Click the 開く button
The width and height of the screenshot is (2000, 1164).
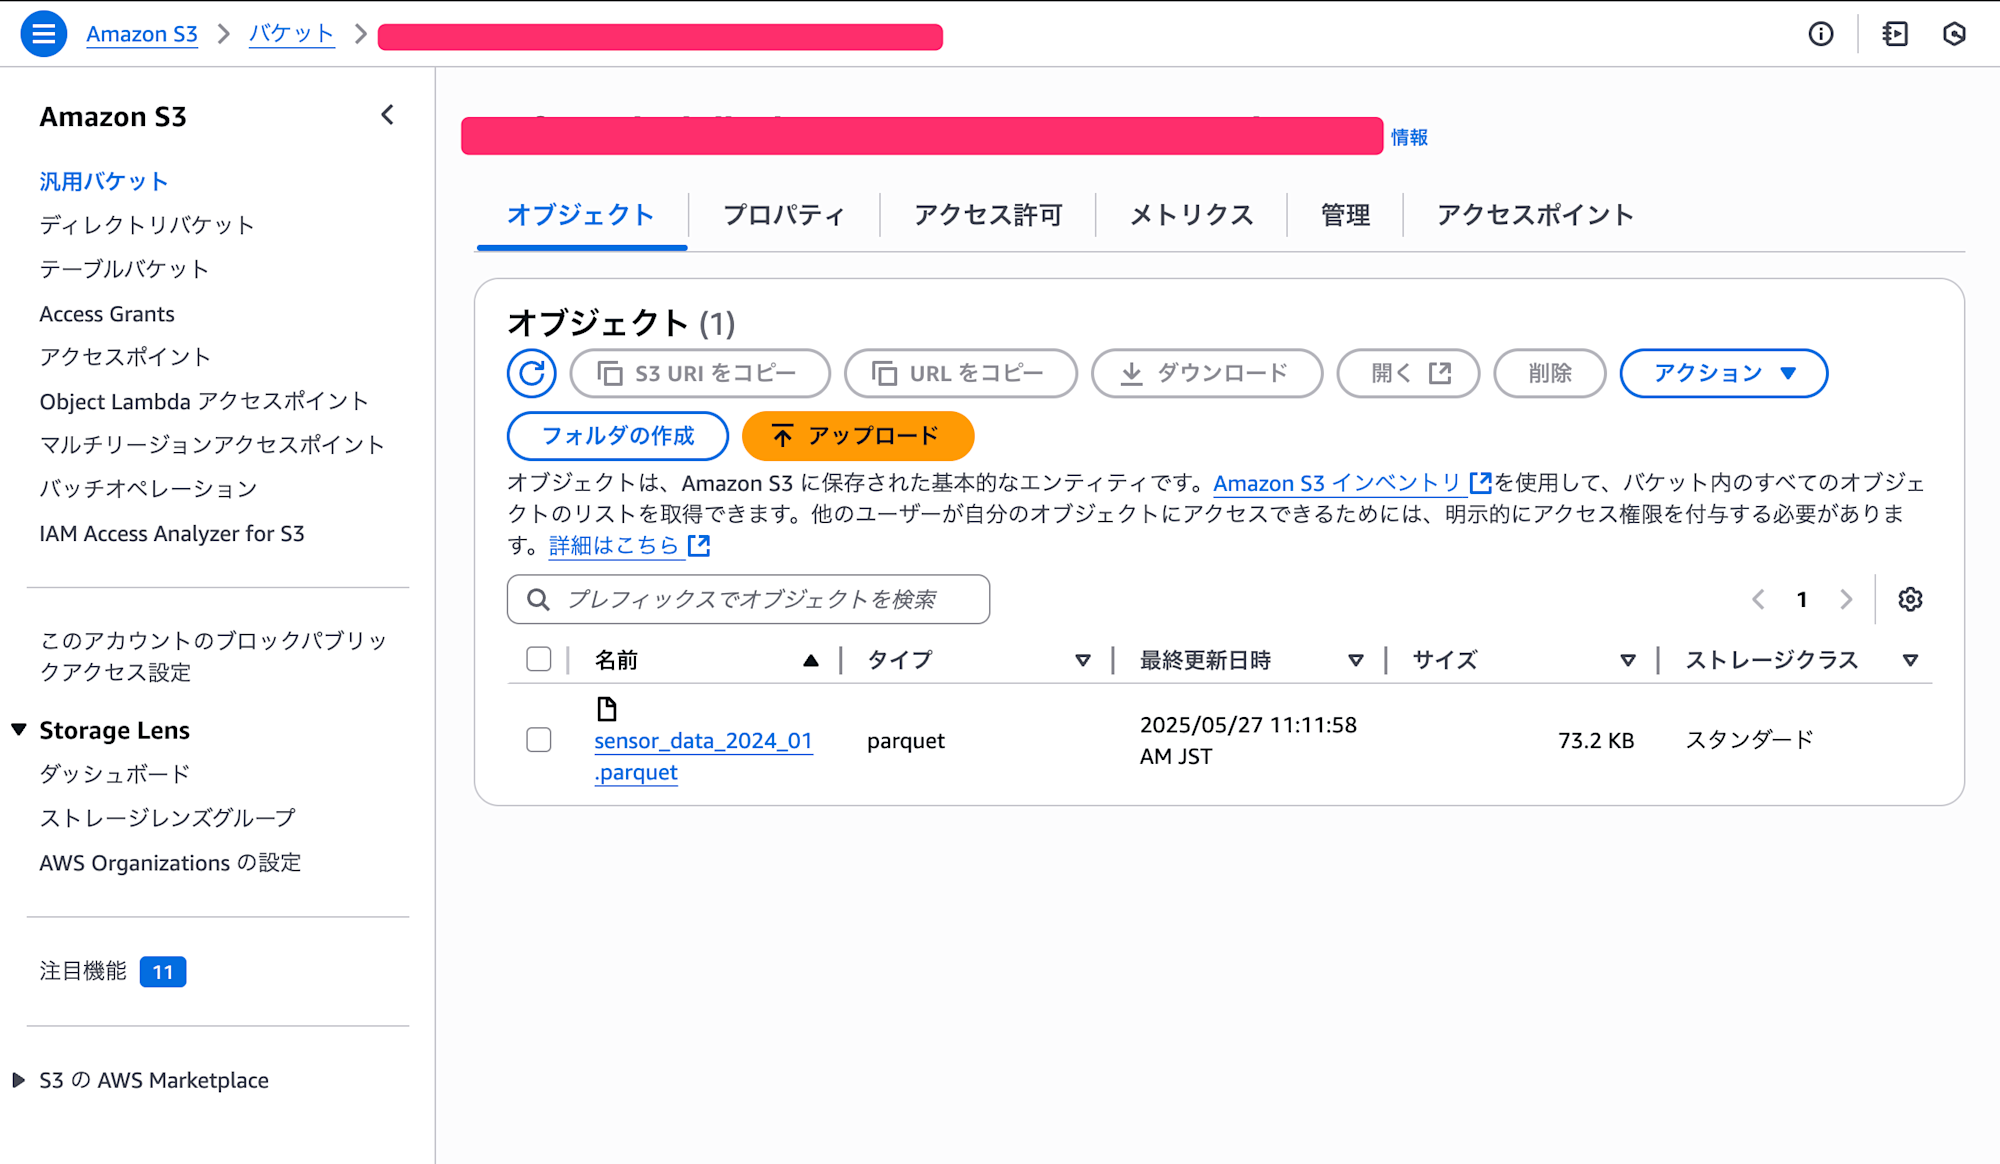(x=1408, y=373)
